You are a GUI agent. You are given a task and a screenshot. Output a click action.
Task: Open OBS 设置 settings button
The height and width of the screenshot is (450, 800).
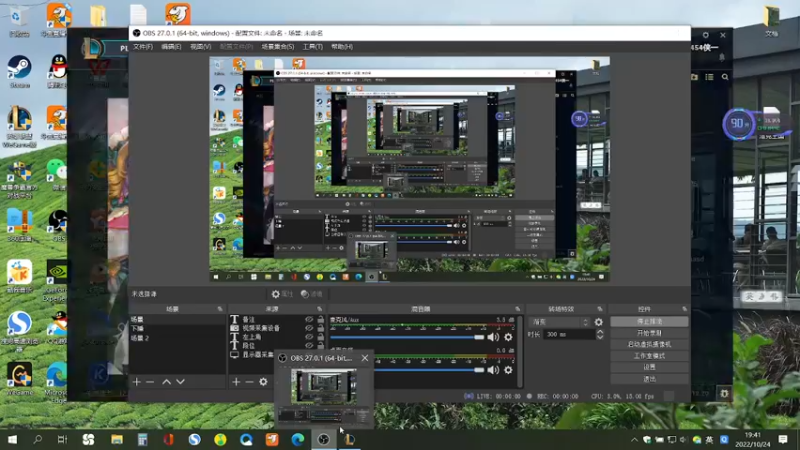(649, 367)
